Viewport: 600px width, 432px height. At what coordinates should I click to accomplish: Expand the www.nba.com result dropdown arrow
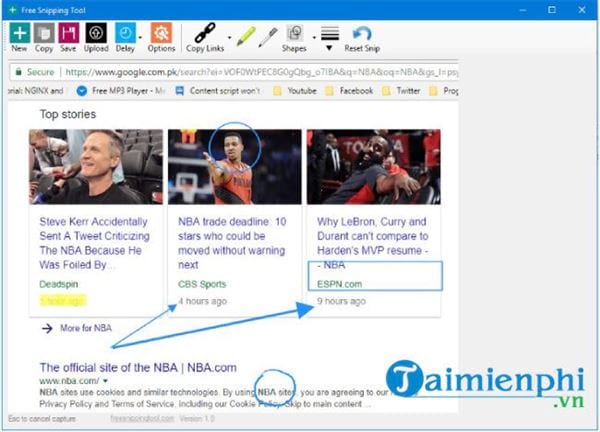105,381
